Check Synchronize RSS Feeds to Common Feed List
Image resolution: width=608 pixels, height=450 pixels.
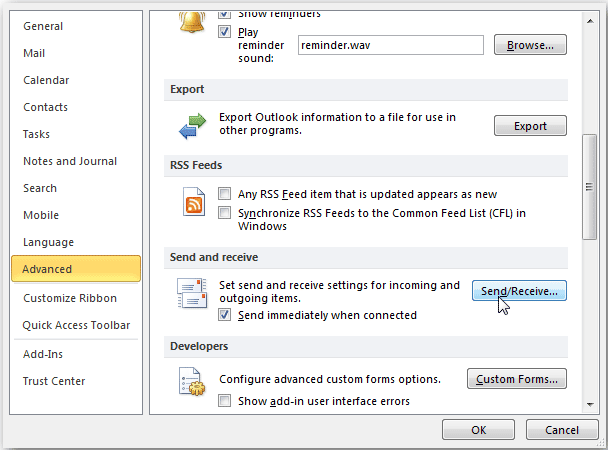click(x=225, y=212)
